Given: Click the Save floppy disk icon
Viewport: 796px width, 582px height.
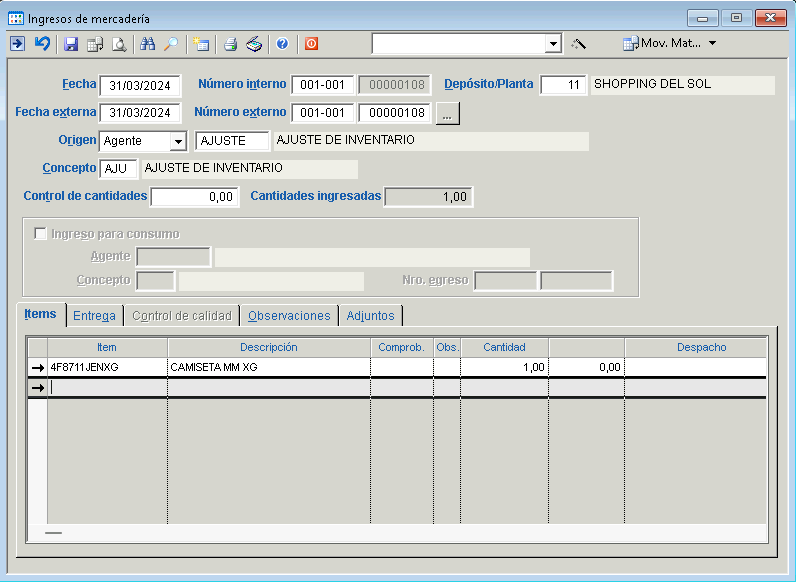Looking at the screenshot, I should (71, 44).
